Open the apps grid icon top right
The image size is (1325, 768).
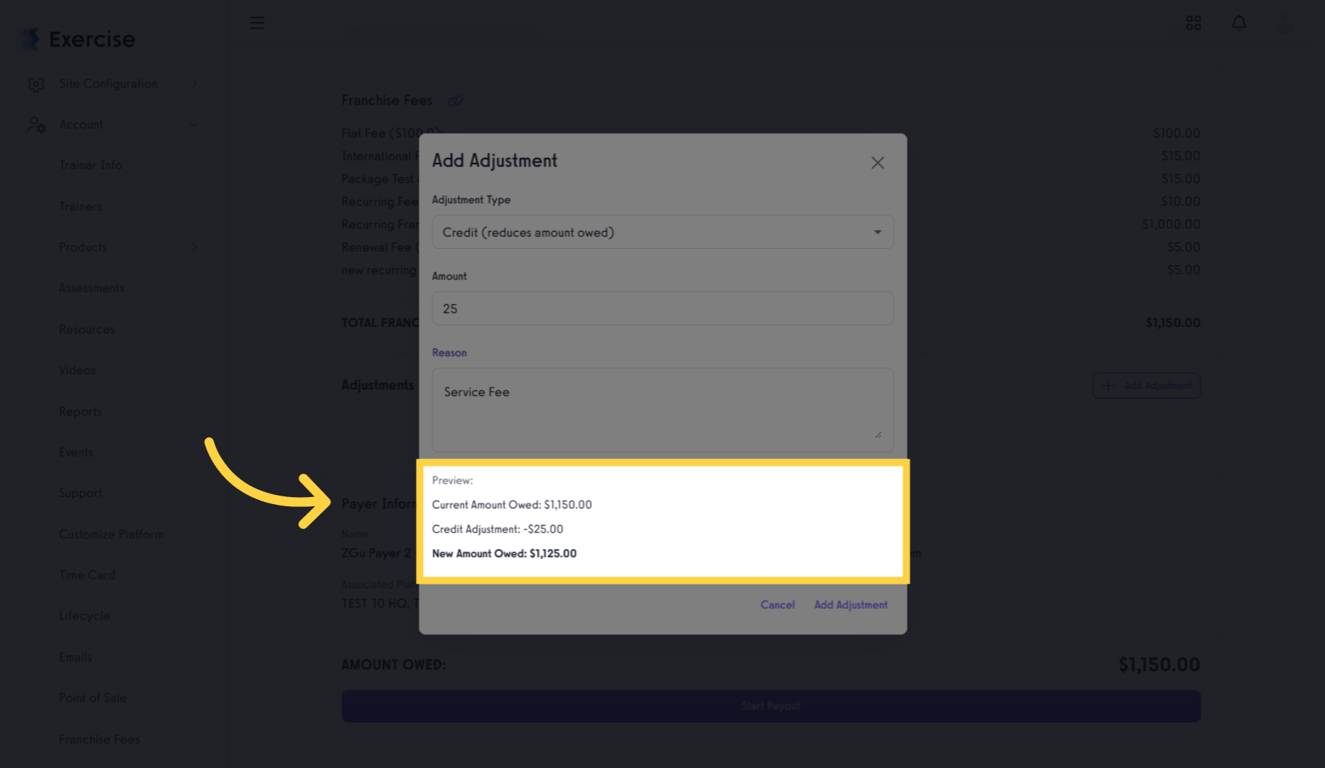click(x=1193, y=22)
